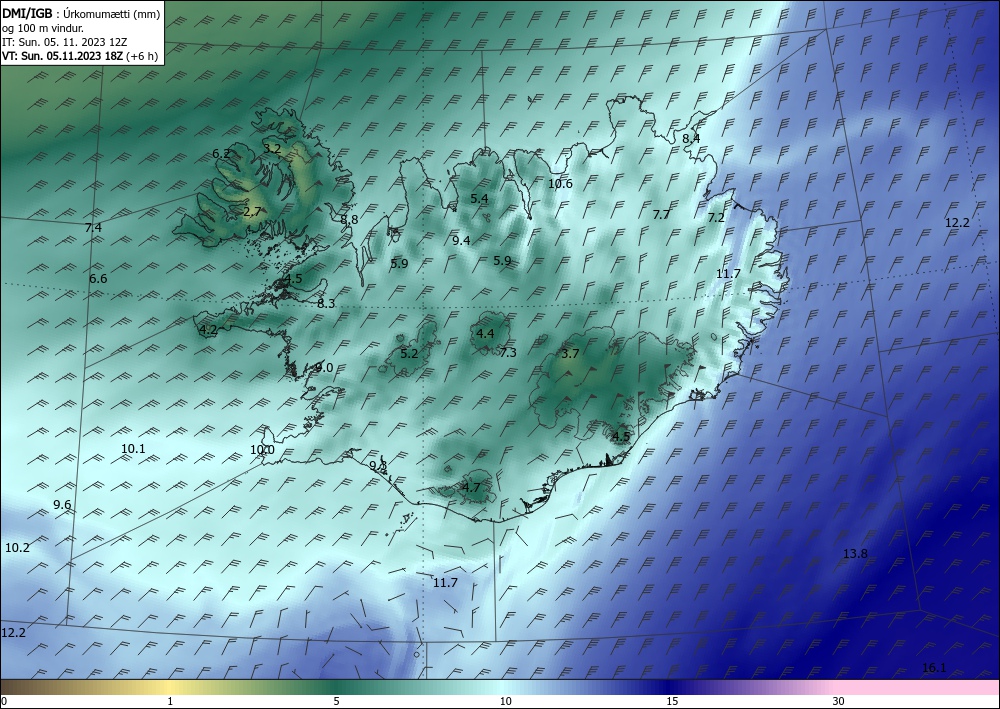Click the color scale label 30
The image size is (1000, 709).
tap(838, 702)
